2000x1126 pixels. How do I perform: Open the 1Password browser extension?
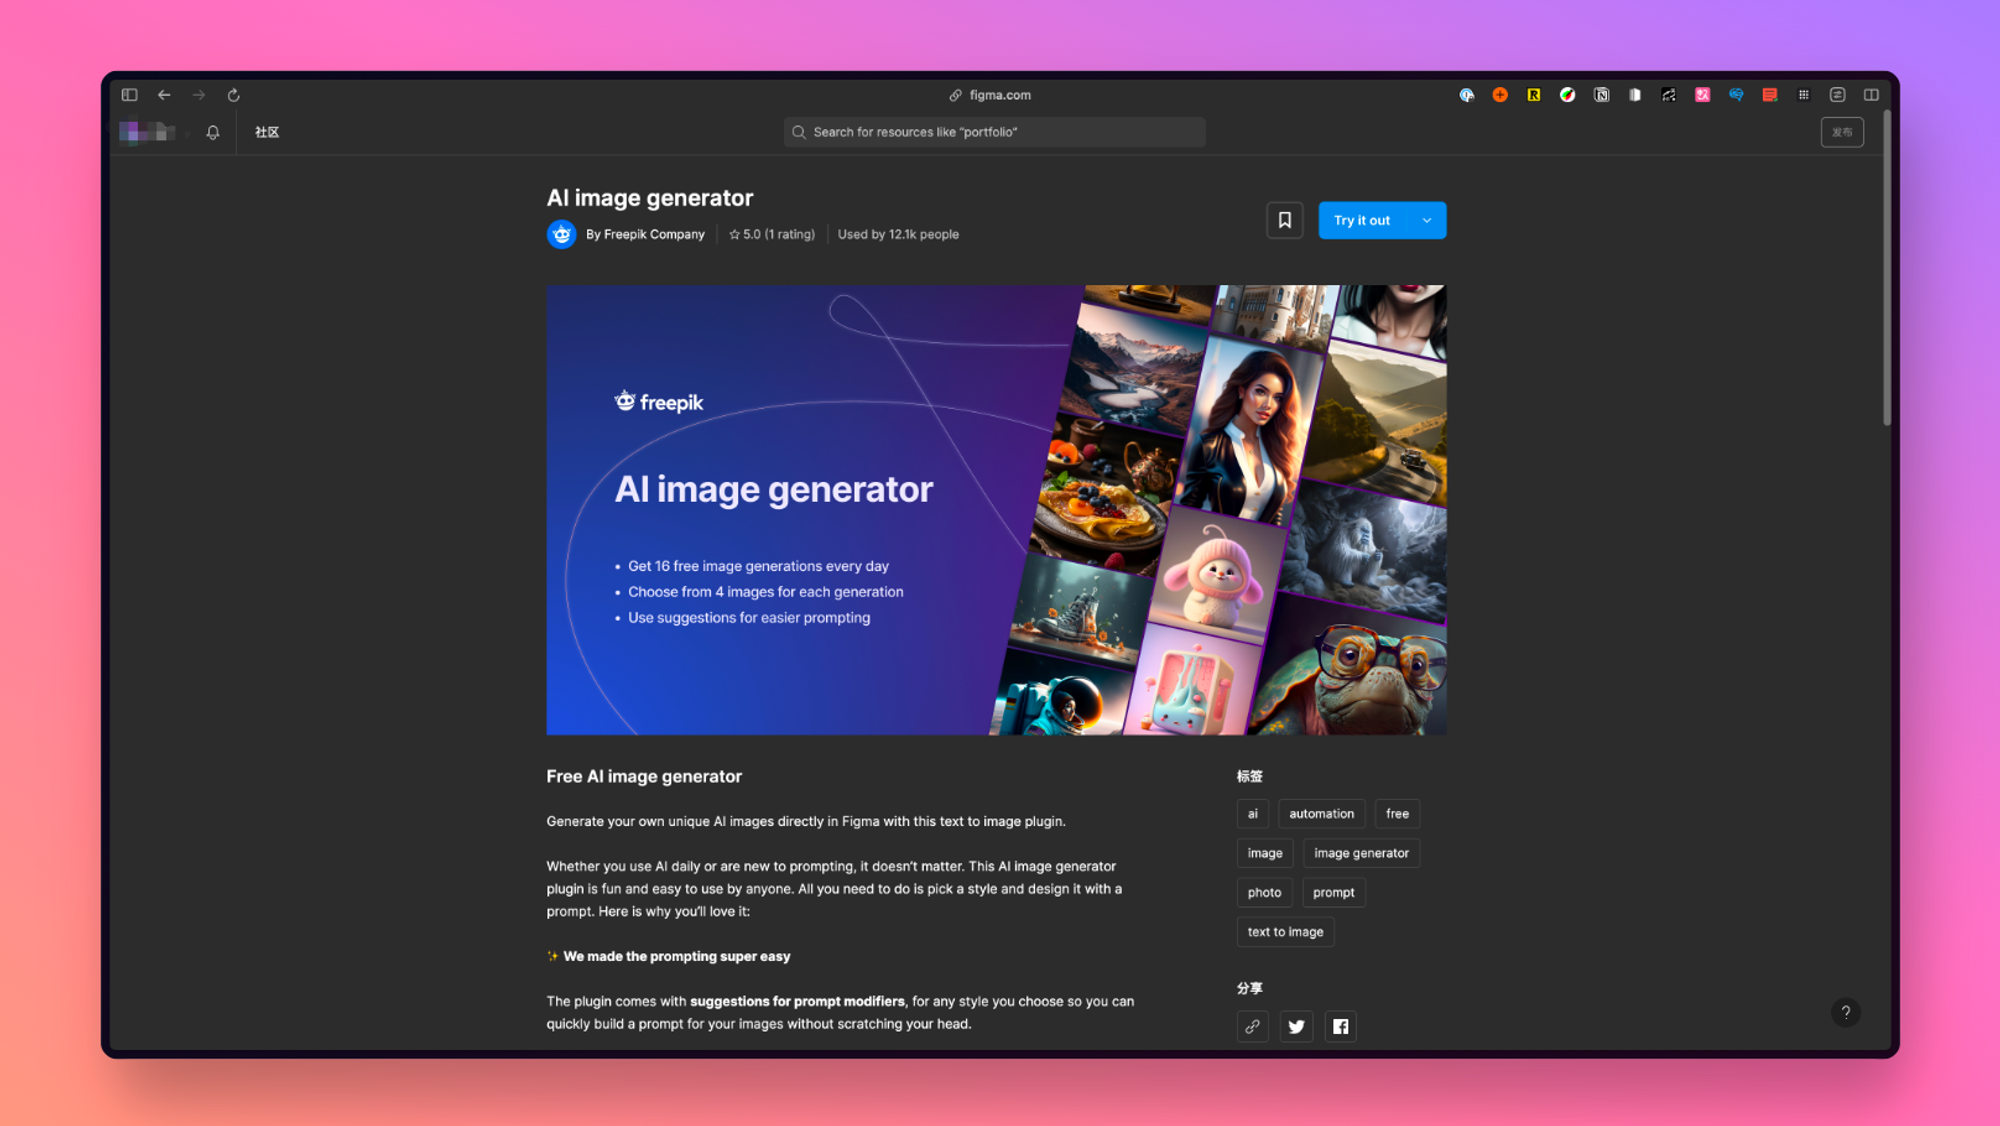point(1467,95)
